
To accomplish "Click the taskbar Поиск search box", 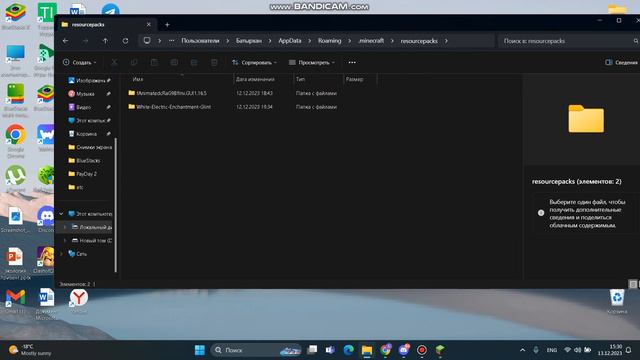I will tap(256, 350).
